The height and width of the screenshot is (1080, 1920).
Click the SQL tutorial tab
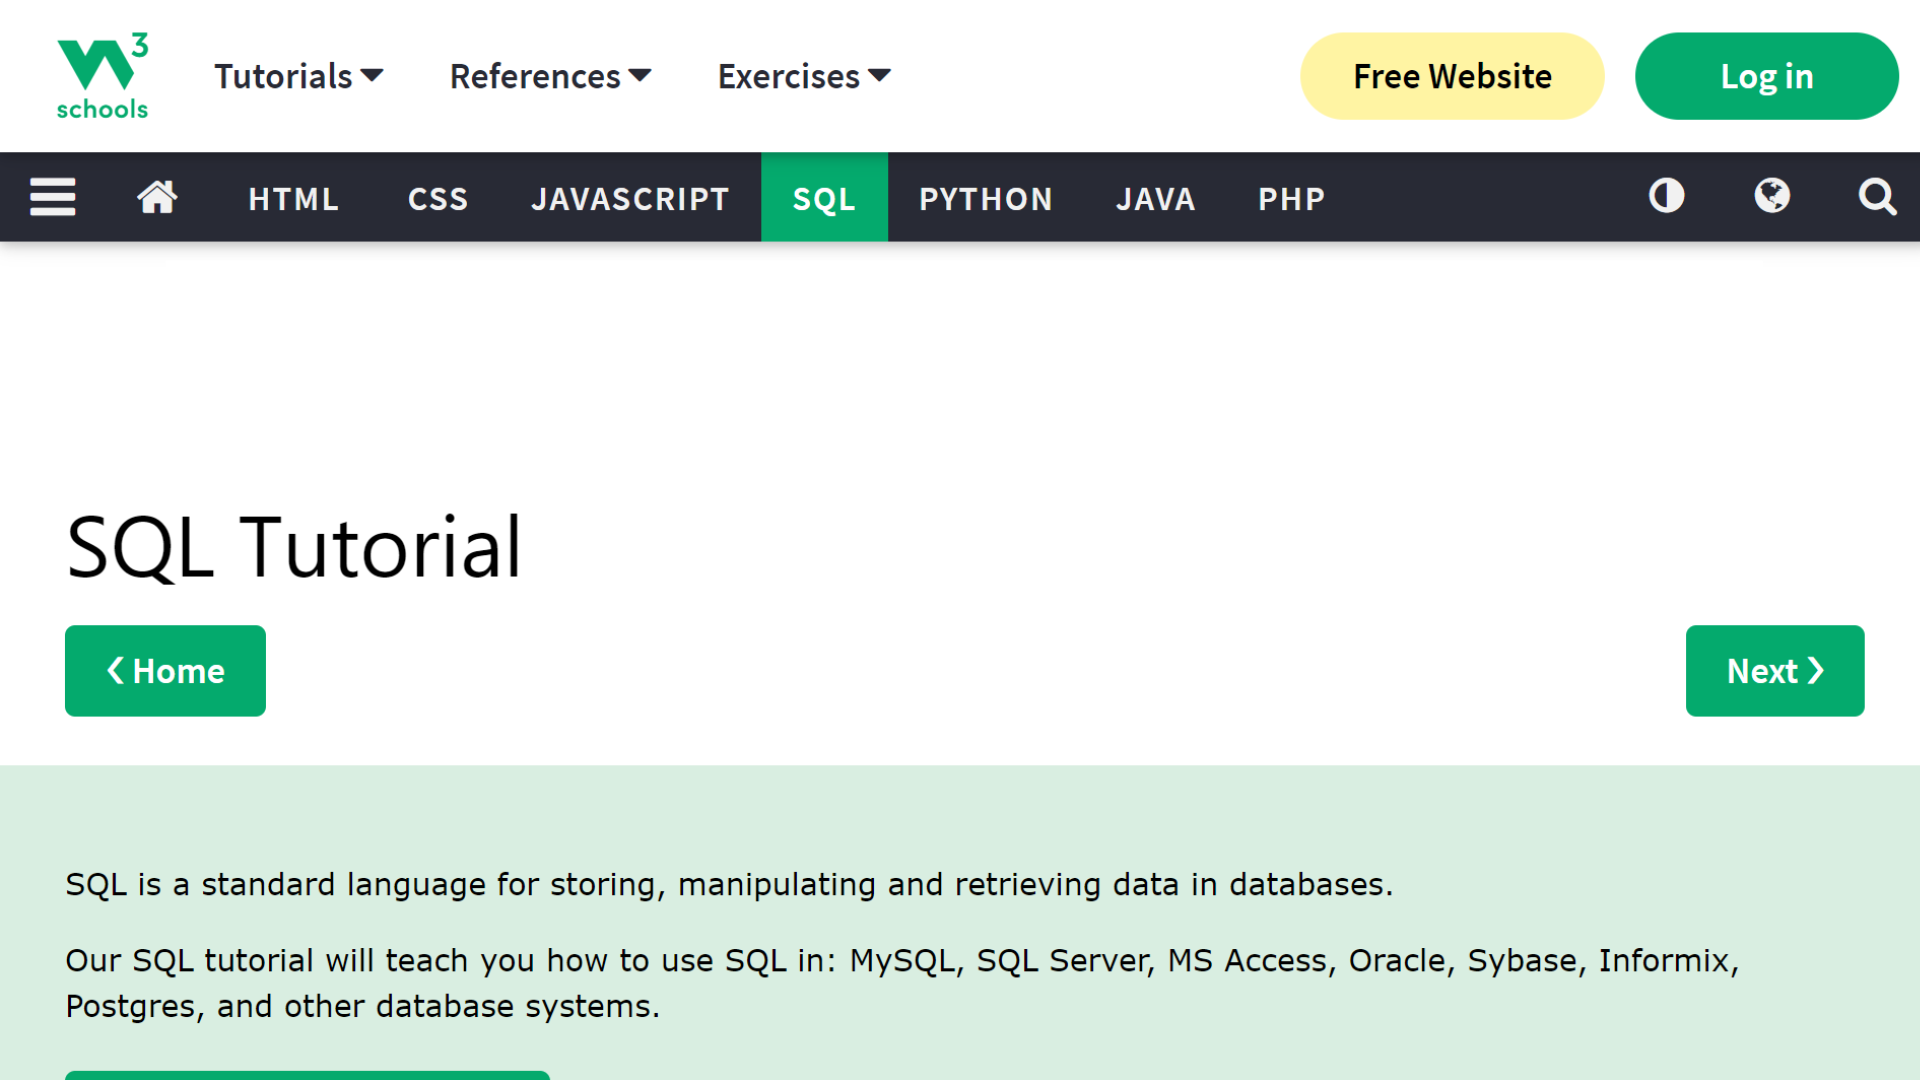[x=824, y=199]
